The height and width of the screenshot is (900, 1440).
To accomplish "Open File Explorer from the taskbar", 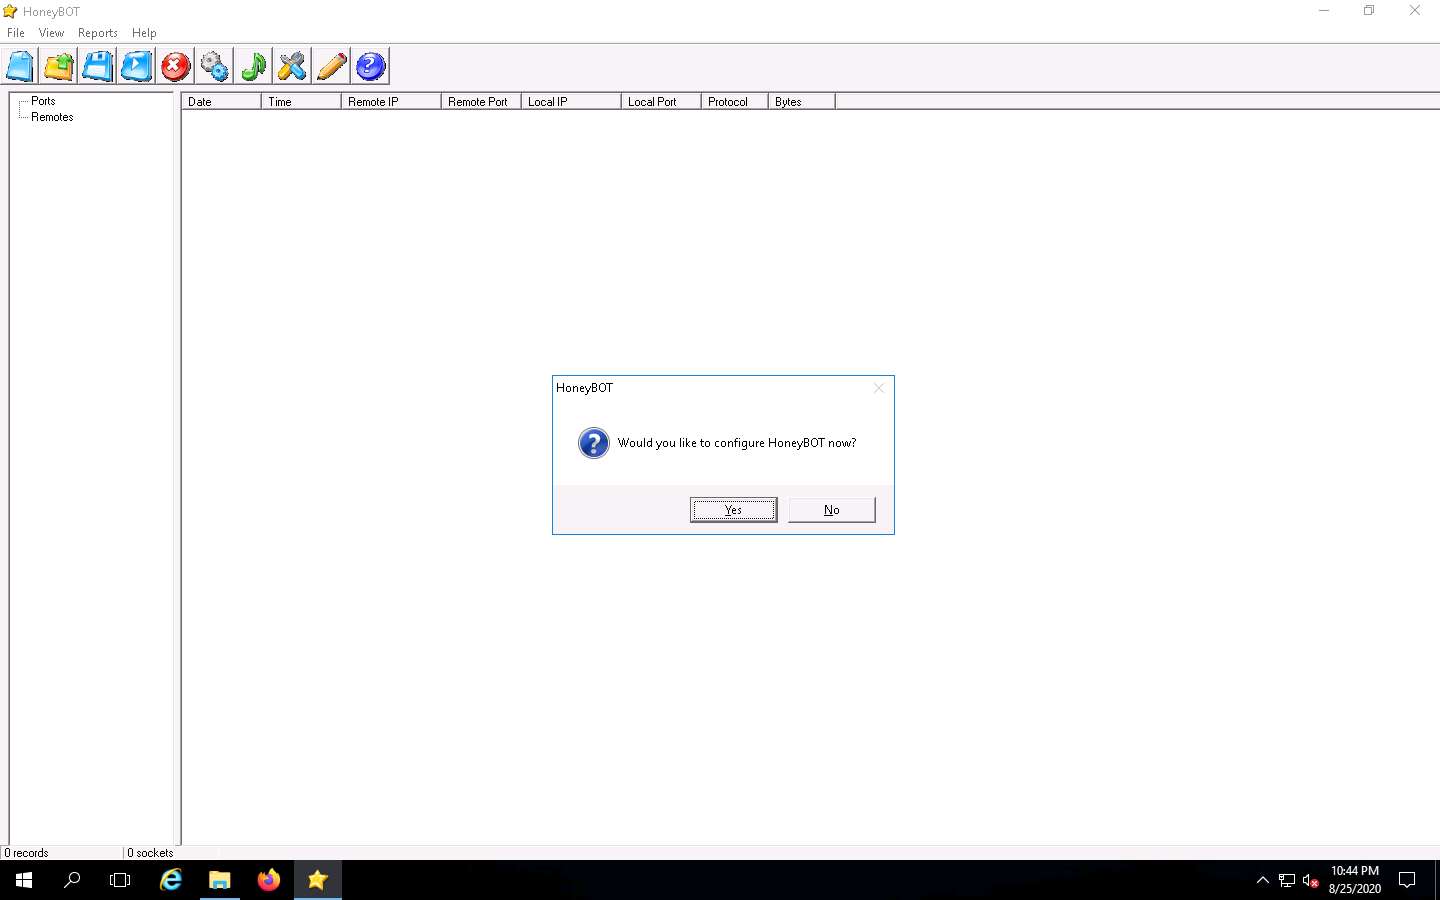I will click(220, 880).
